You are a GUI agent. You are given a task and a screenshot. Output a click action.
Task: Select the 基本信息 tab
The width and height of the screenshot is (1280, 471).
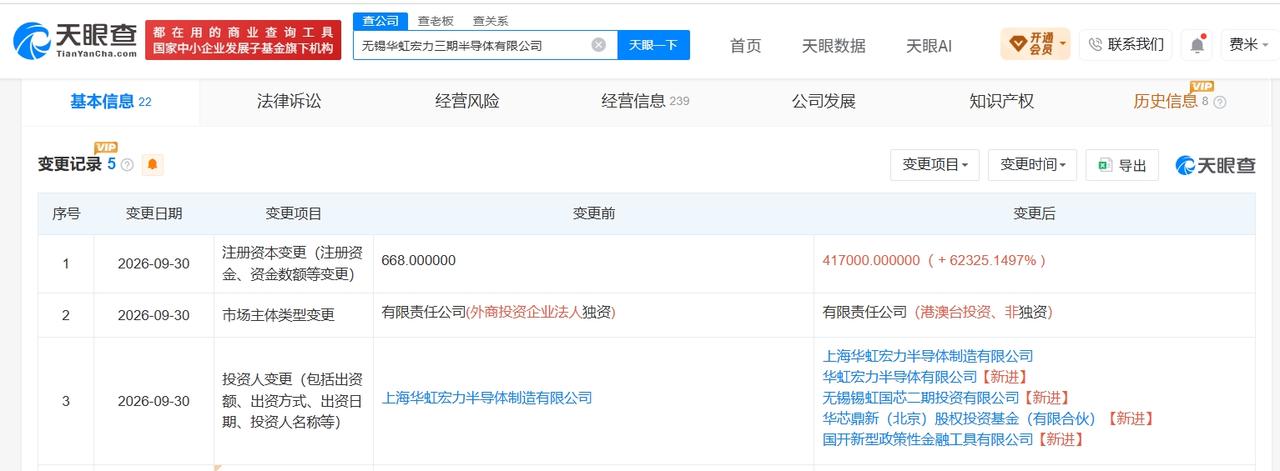(110, 101)
